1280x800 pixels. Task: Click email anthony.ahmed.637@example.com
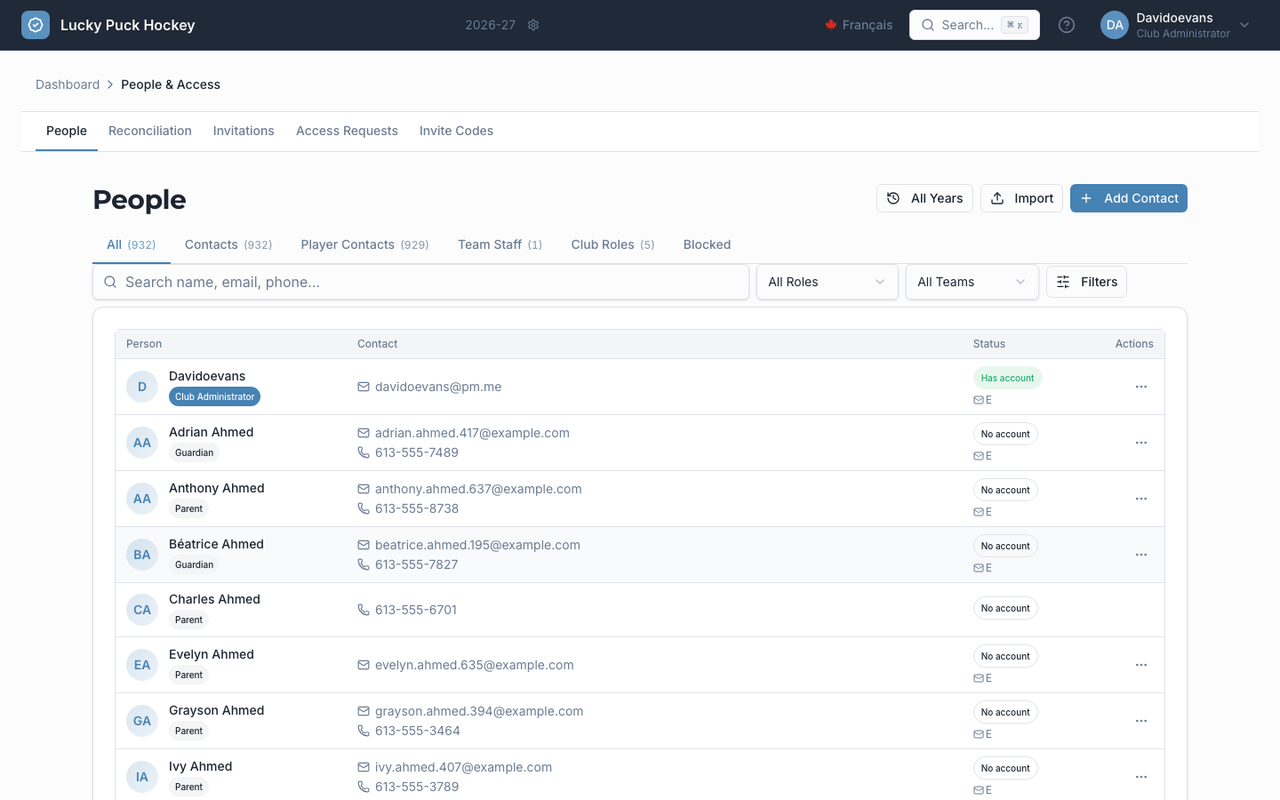[x=478, y=489]
